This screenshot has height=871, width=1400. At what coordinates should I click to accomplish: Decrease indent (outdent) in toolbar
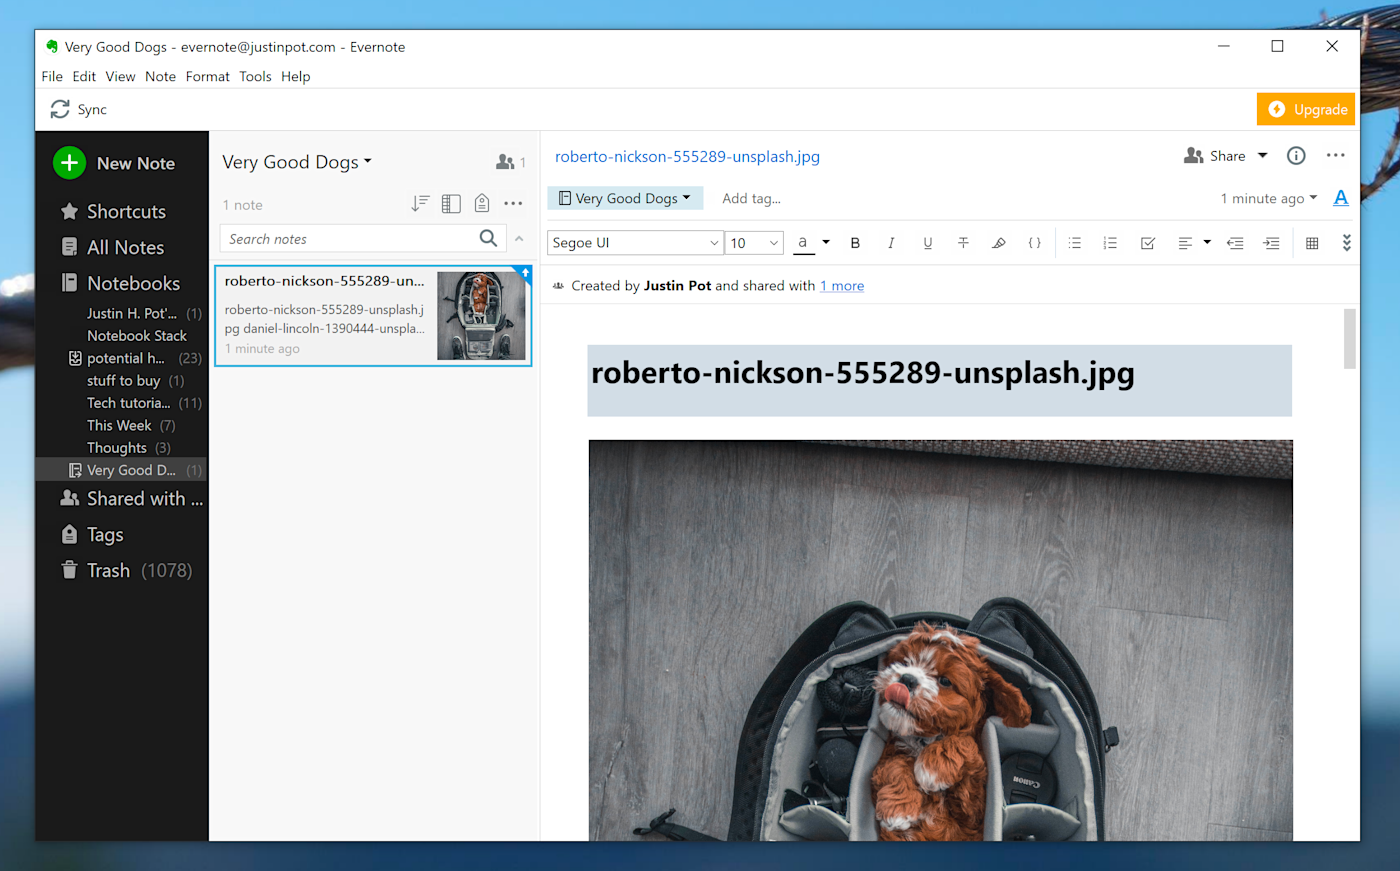tap(1235, 243)
